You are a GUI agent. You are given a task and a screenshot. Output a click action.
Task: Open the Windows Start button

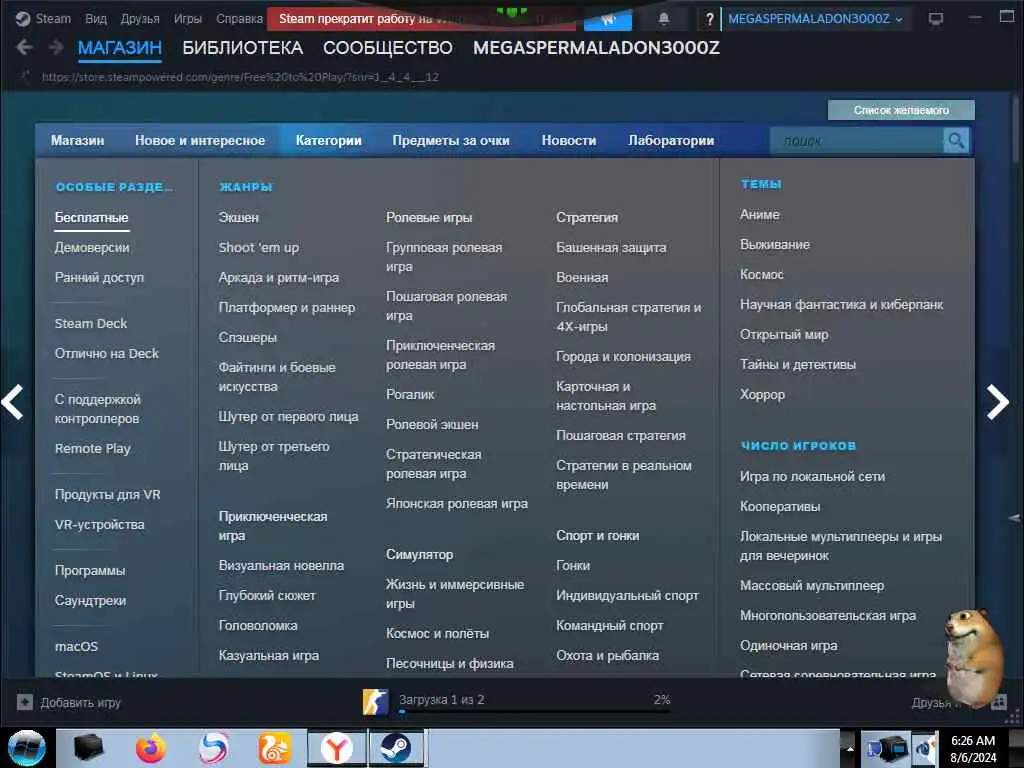(26, 748)
